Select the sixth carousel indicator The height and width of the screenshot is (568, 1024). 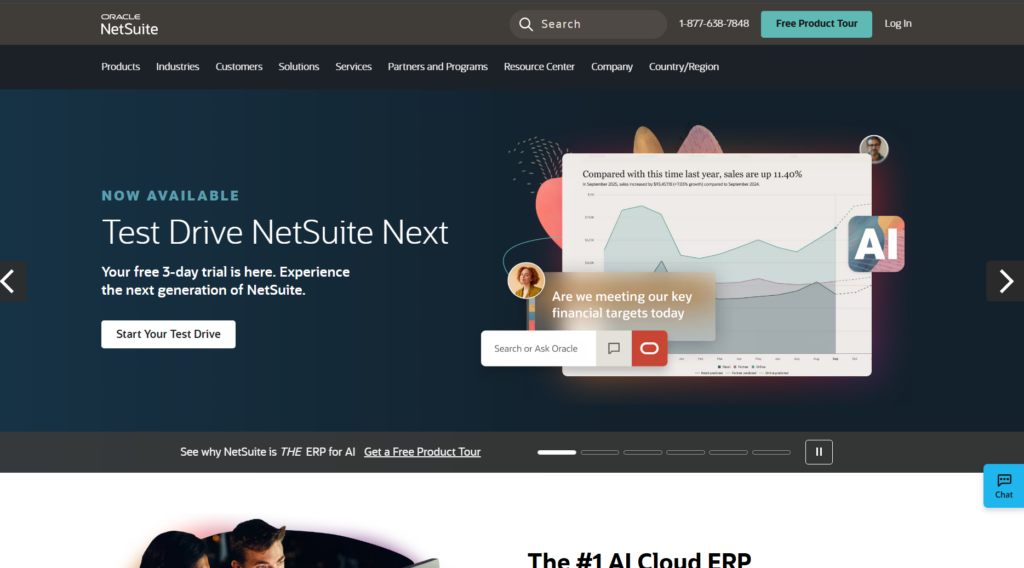coord(771,452)
